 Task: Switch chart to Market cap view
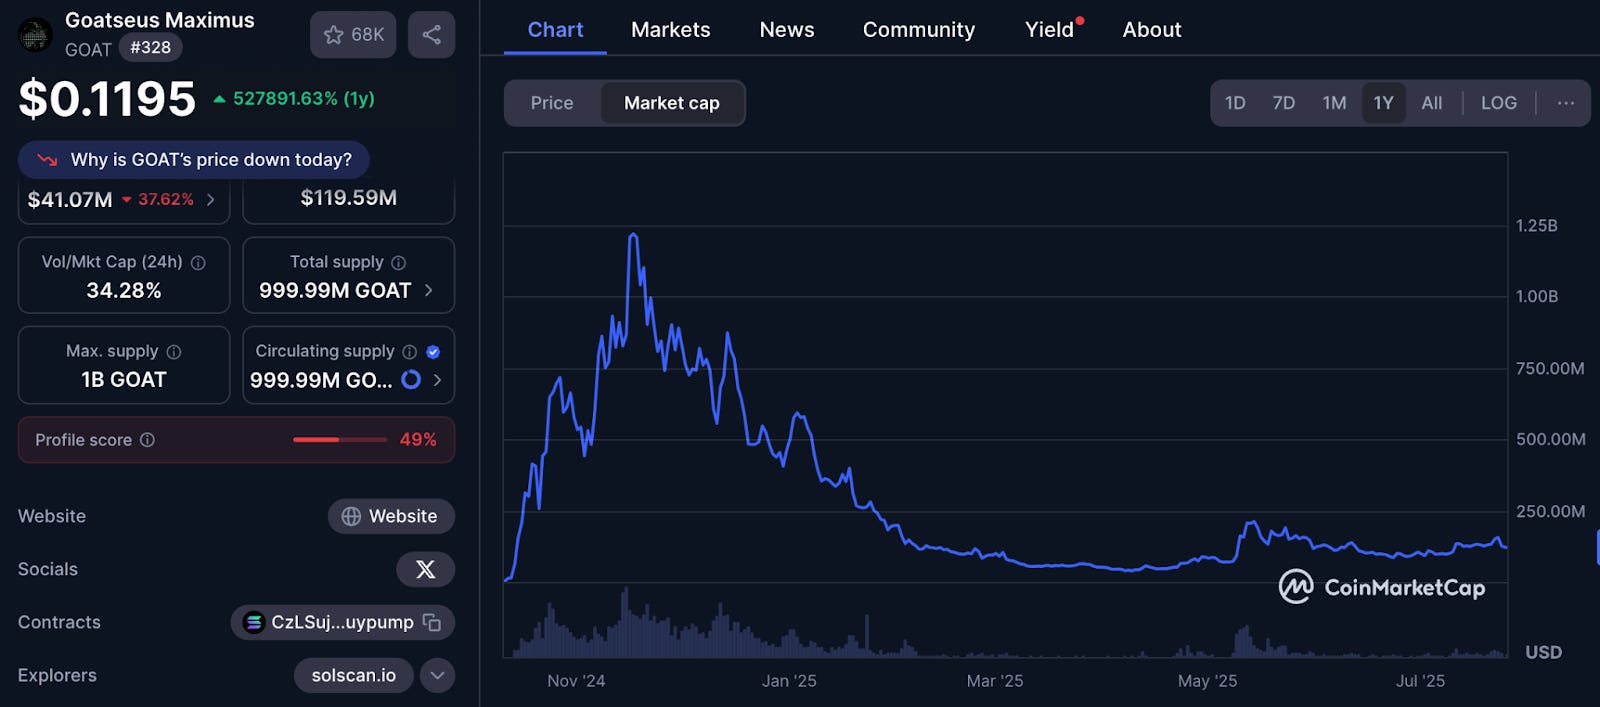pos(672,103)
